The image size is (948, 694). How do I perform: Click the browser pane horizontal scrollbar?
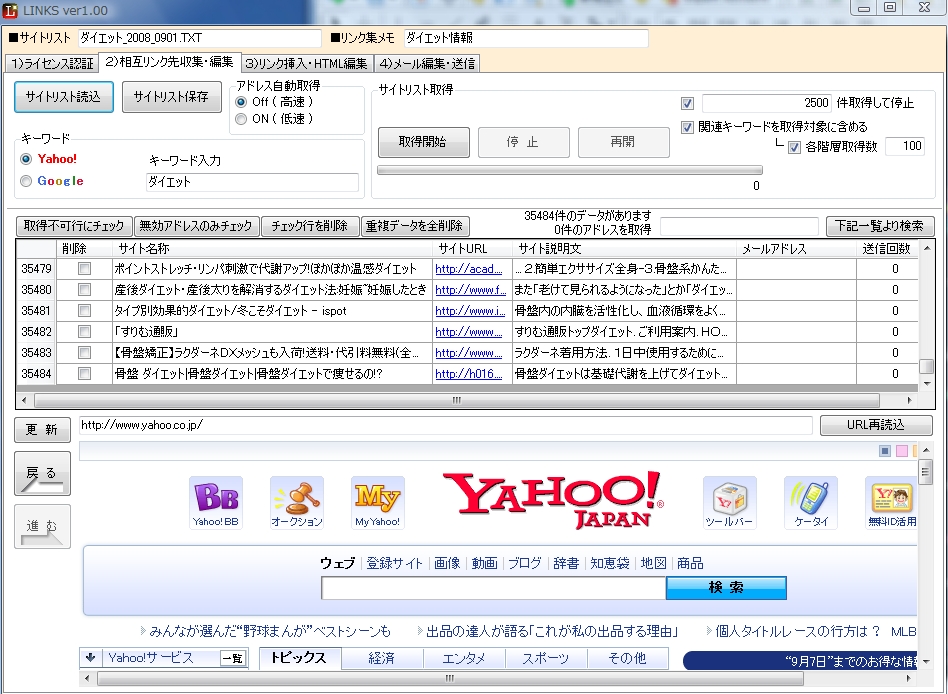point(450,678)
